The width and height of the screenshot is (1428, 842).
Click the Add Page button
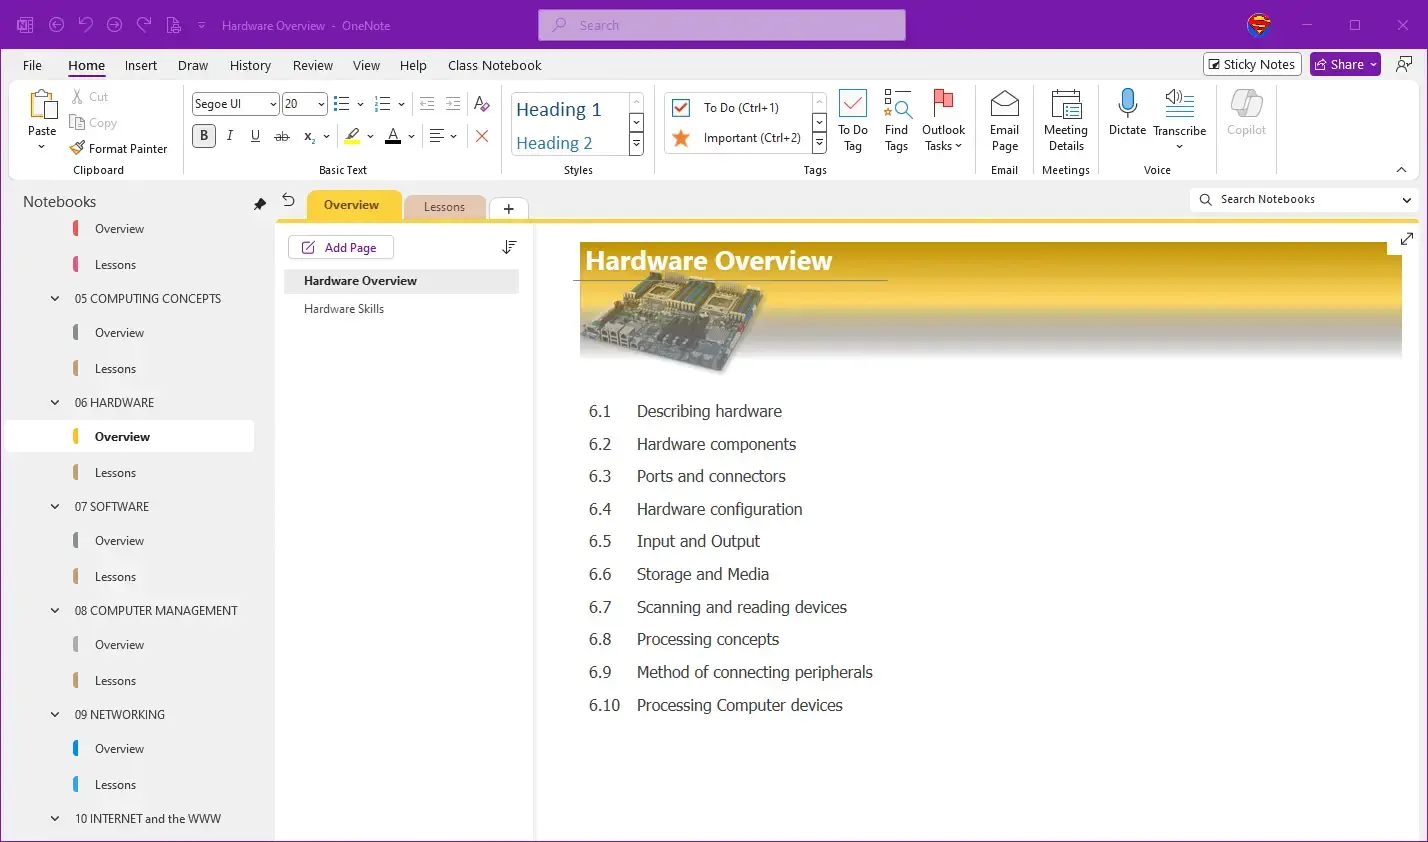pyautogui.click(x=340, y=247)
